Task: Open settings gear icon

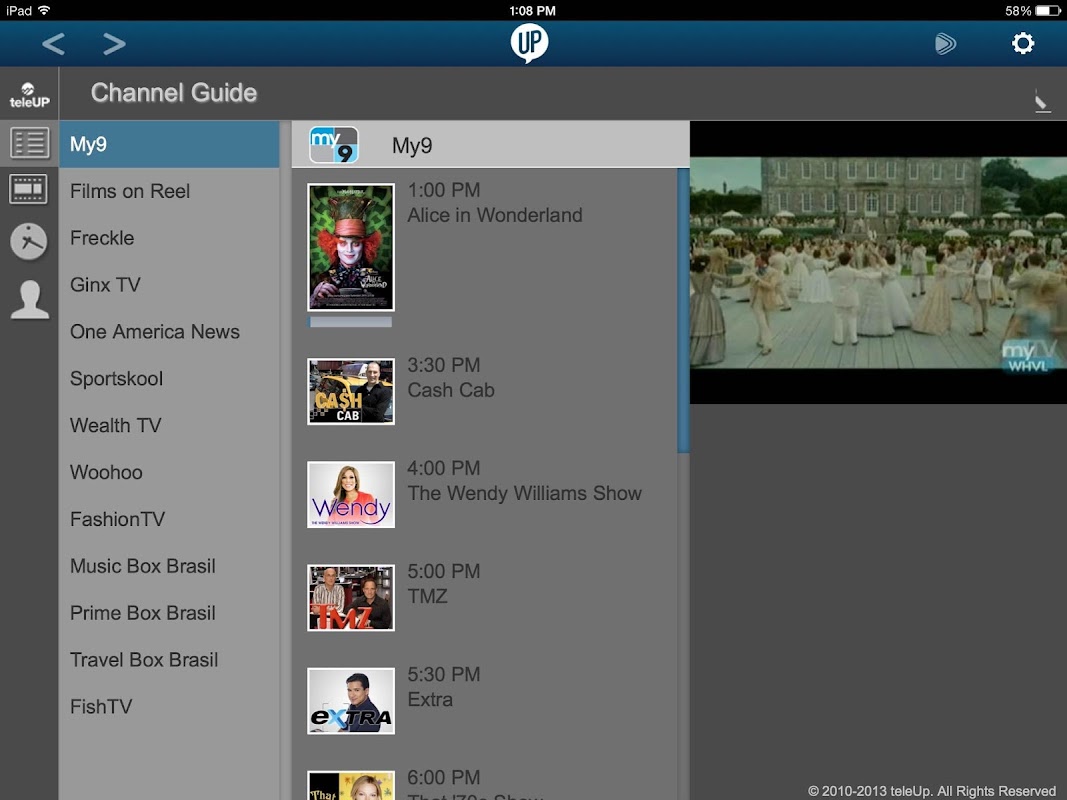Action: [1023, 44]
